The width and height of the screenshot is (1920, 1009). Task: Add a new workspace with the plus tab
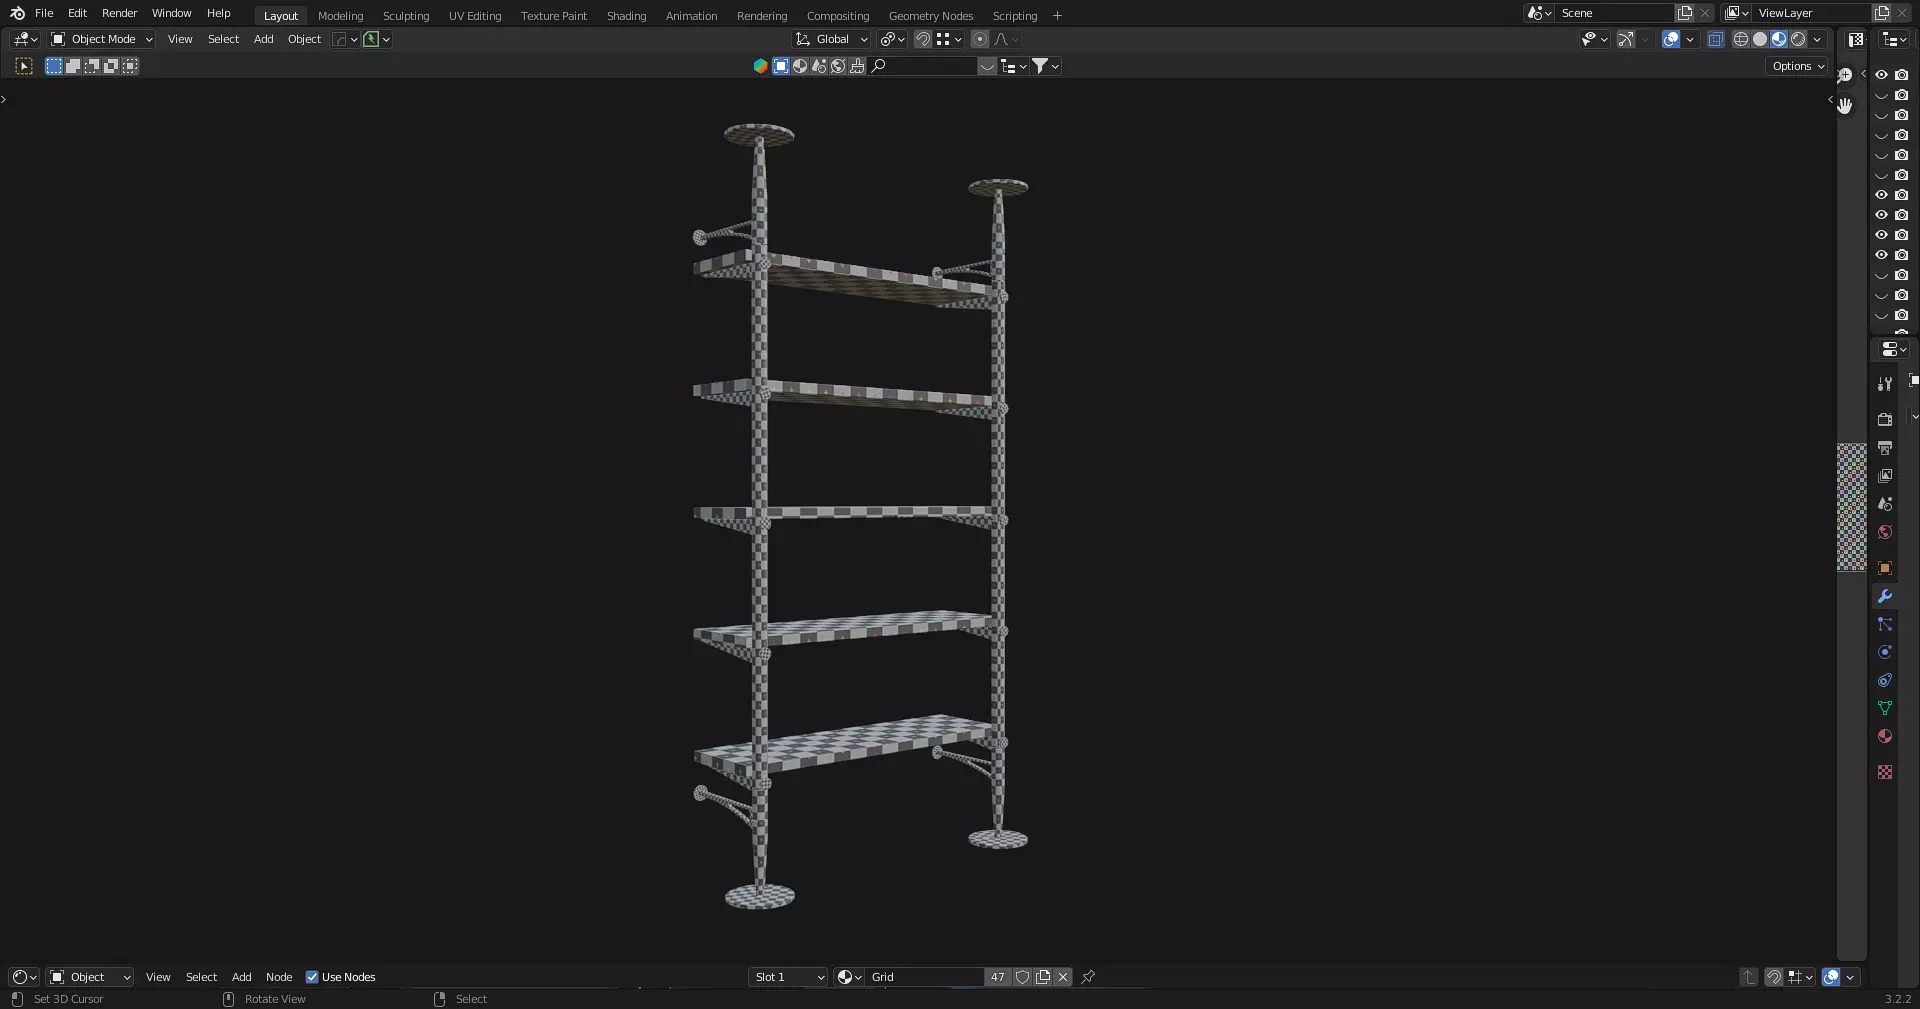click(x=1057, y=16)
